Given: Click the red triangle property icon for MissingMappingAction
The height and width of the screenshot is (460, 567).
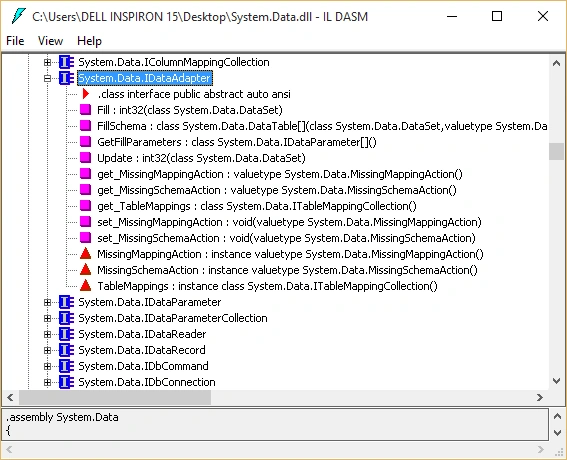Looking at the screenshot, I should point(85,254).
